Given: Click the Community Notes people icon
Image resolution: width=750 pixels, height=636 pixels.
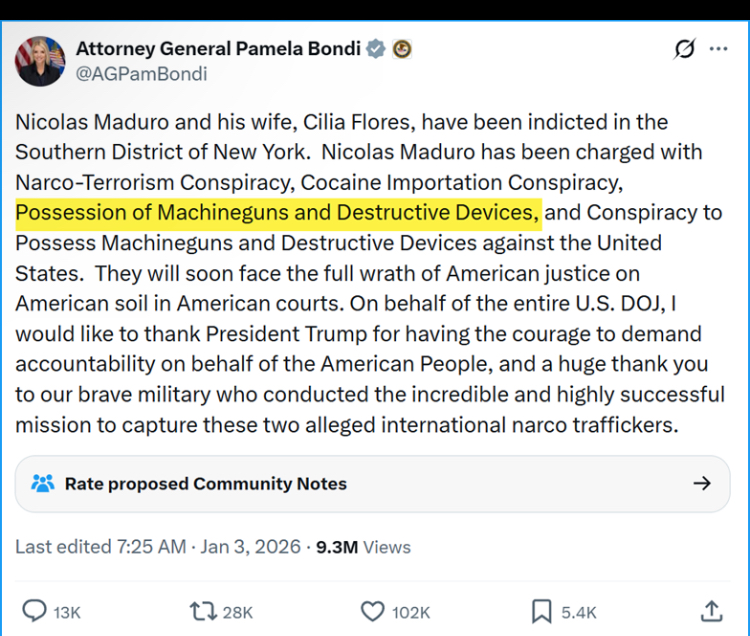Looking at the screenshot, I should [42, 484].
